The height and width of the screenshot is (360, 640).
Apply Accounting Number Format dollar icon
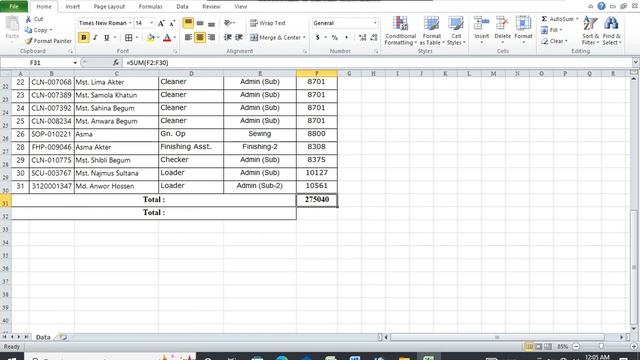[318, 38]
